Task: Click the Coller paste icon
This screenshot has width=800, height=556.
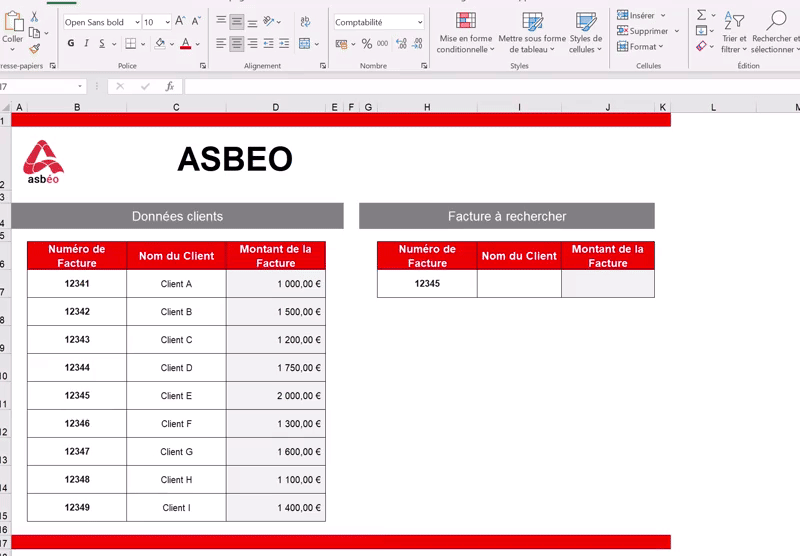Action: [13, 21]
